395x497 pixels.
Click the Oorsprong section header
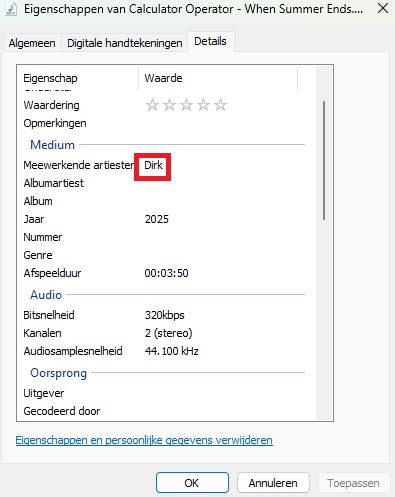[x=58, y=373]
